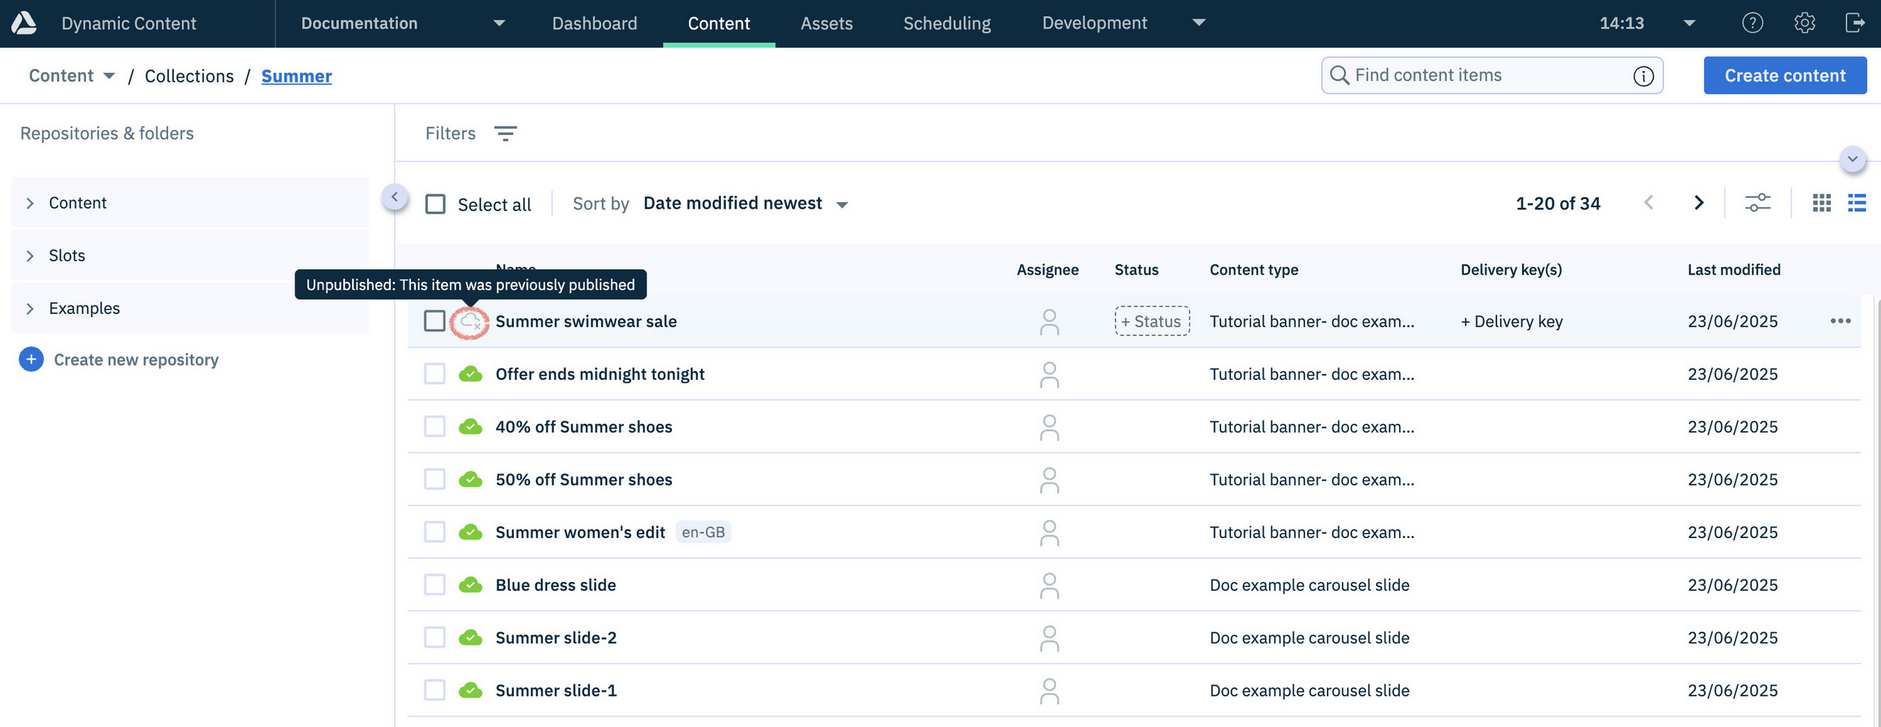Image resolution: width=1881 pixels, height=727 pixels.
Task: Go to next page arrow
Action: pyautogui.click(x=1698, y=203)
